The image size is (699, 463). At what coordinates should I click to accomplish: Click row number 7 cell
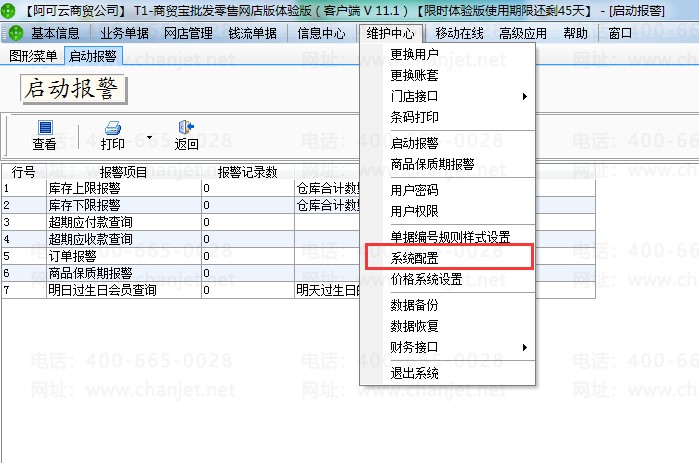[x=24, y=290]
